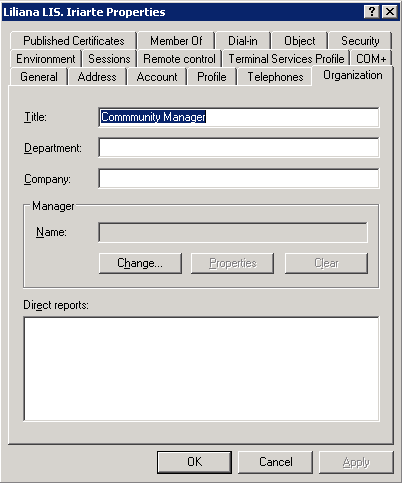Click the Cancel button
402x483 pixels.
pyautogui.click(x=276, y=462)
